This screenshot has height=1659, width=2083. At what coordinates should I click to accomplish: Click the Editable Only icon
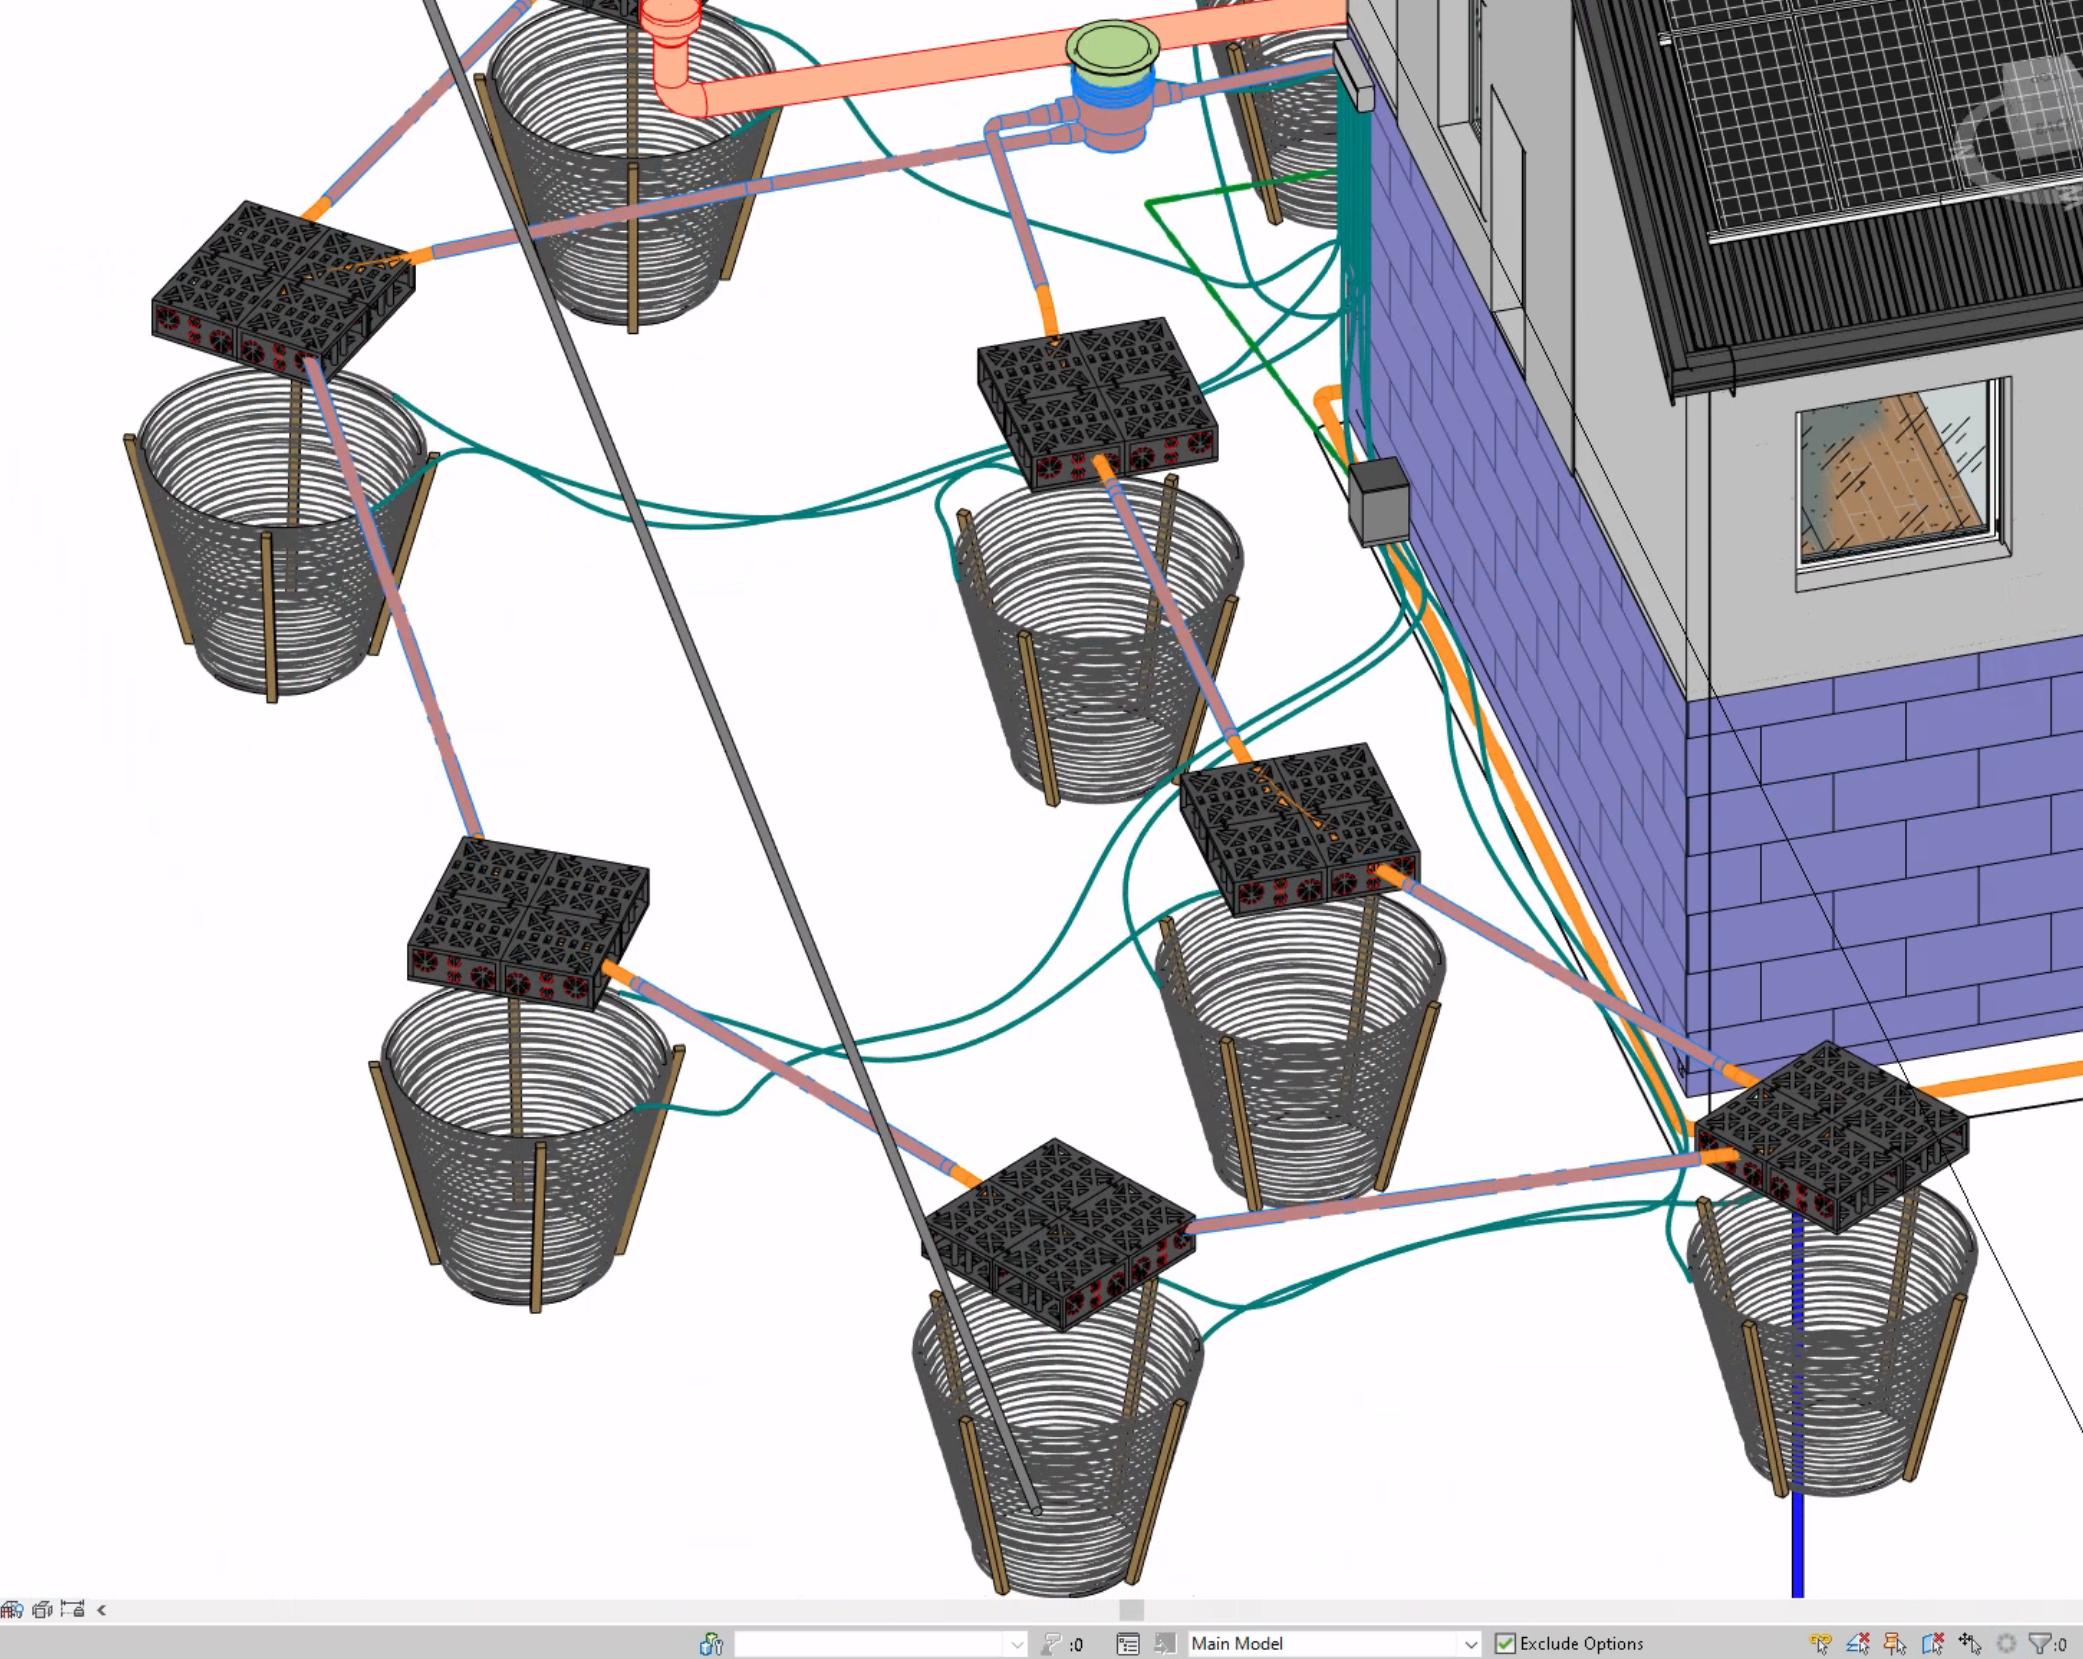click(1050, 1644)
